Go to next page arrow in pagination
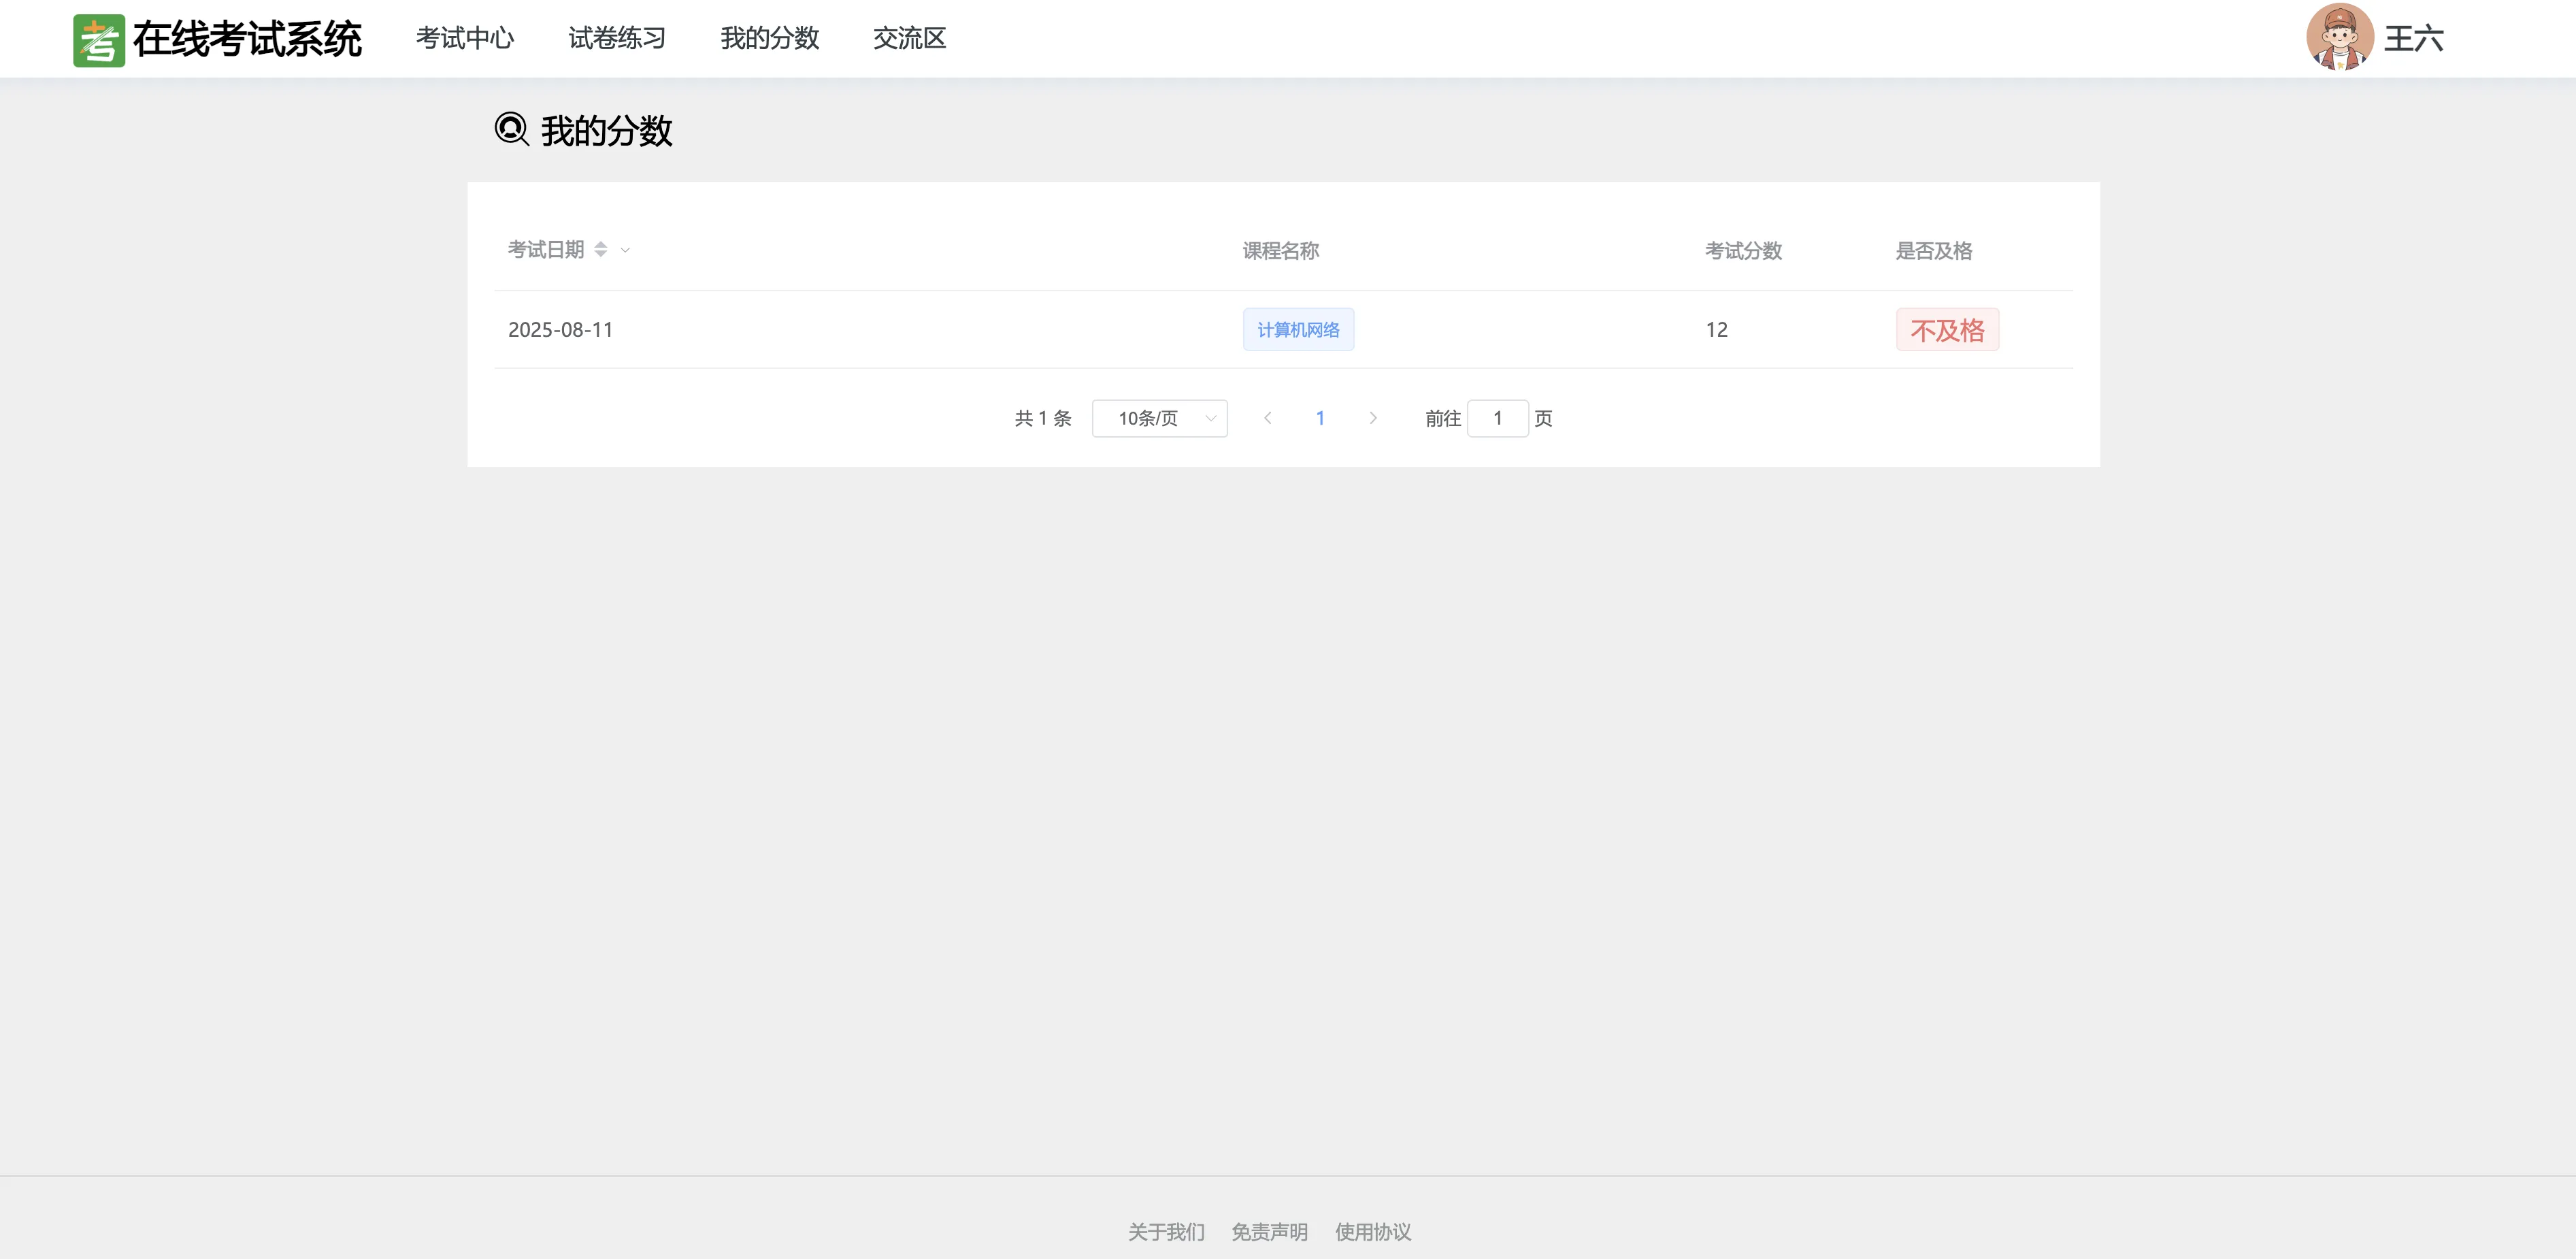Image resolution: width=2576 pixels, height=1259 pixels. coord(1373,418)
